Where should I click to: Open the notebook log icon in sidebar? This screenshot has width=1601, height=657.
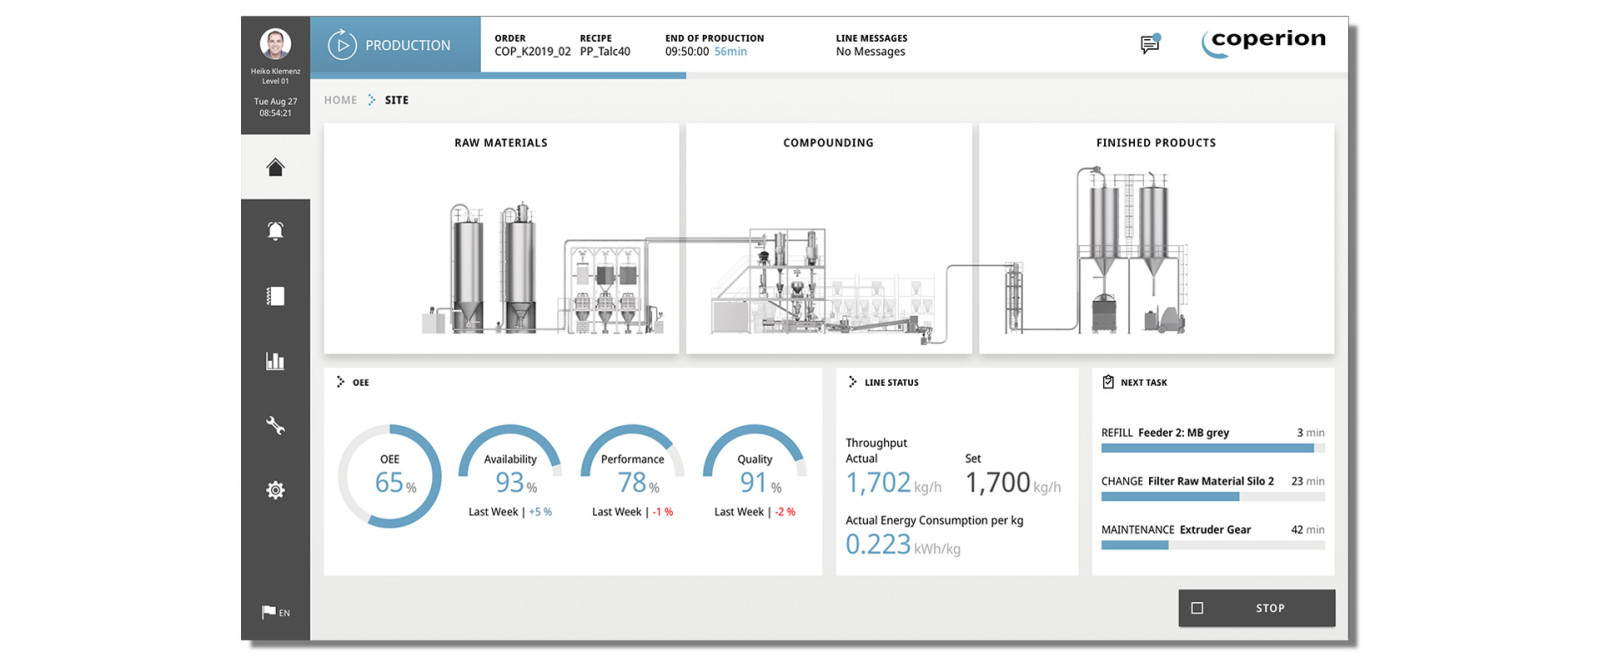pyautogui.click(x=275, y=296)
